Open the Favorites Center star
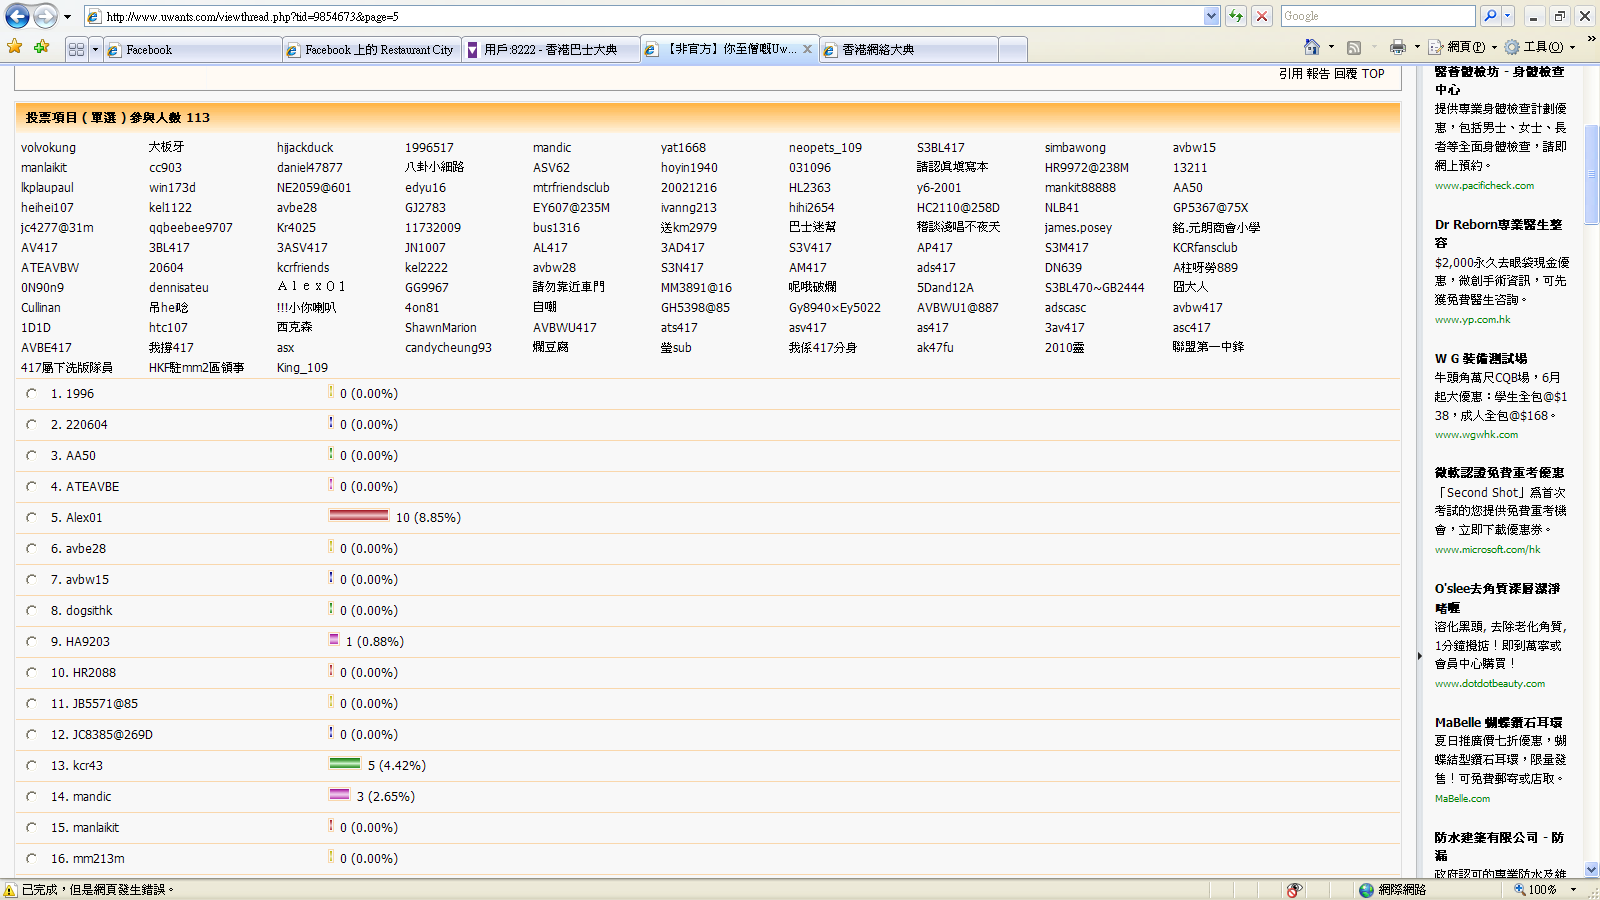1600x900 pixels. [x=15, y=47]
